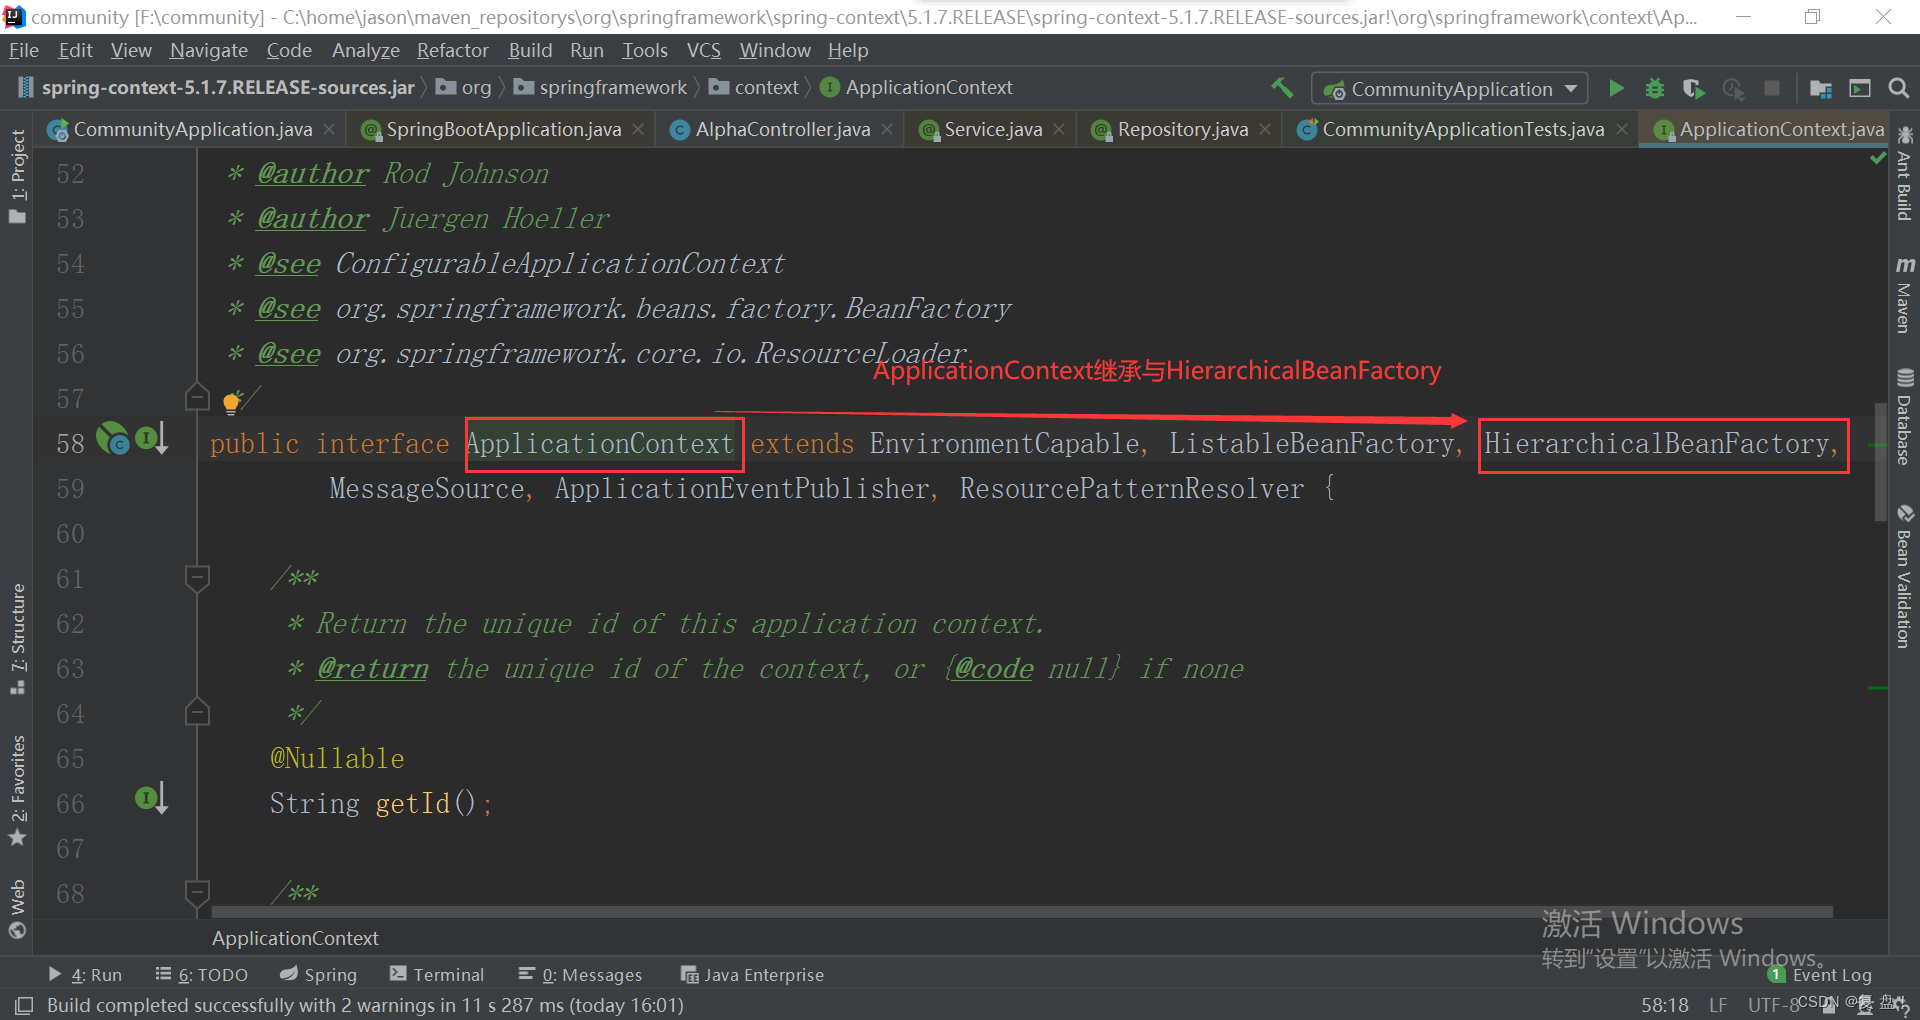Open Project Structure from the toolbar icon
Screen dimensions: 1920x1020
pyautogui.click(x=1821, y=88)
